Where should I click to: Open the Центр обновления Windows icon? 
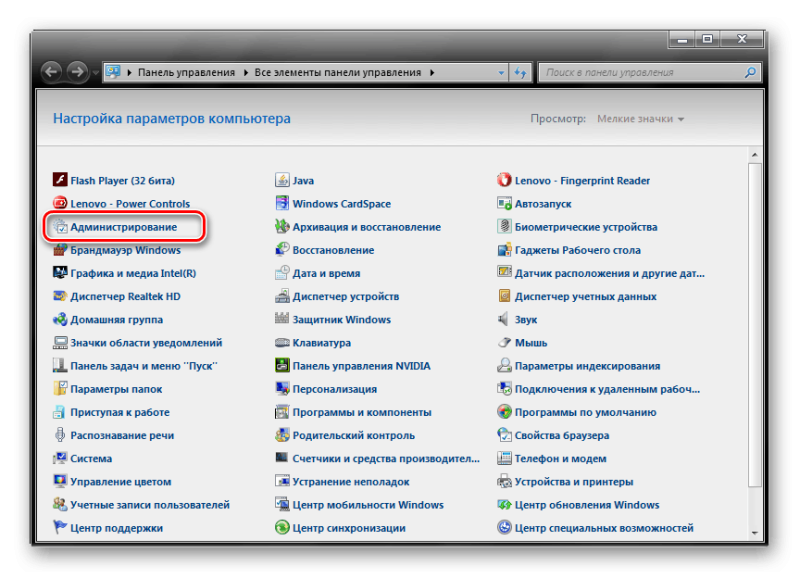coord(505,505)
